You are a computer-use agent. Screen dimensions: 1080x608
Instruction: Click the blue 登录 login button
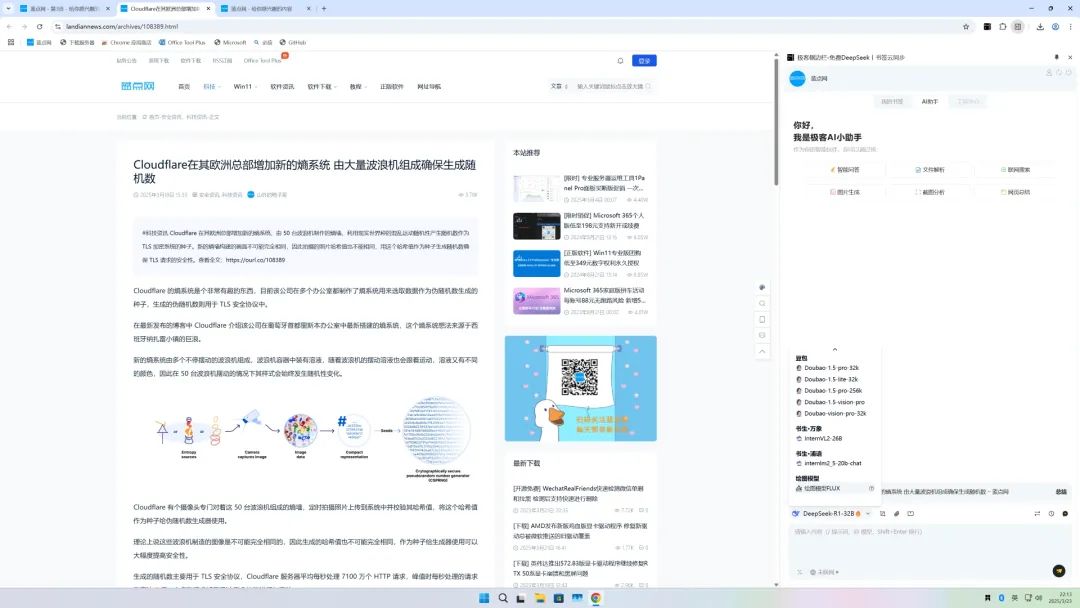(644, 61)
